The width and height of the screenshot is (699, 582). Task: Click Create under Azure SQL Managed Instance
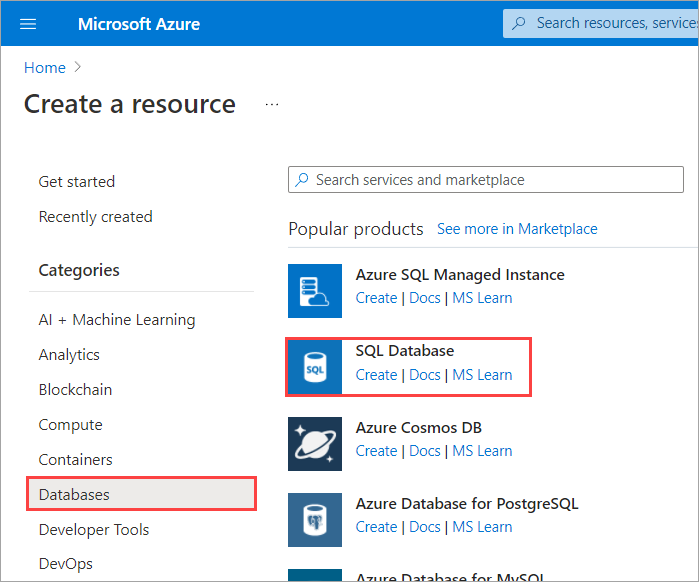[376, 298]
